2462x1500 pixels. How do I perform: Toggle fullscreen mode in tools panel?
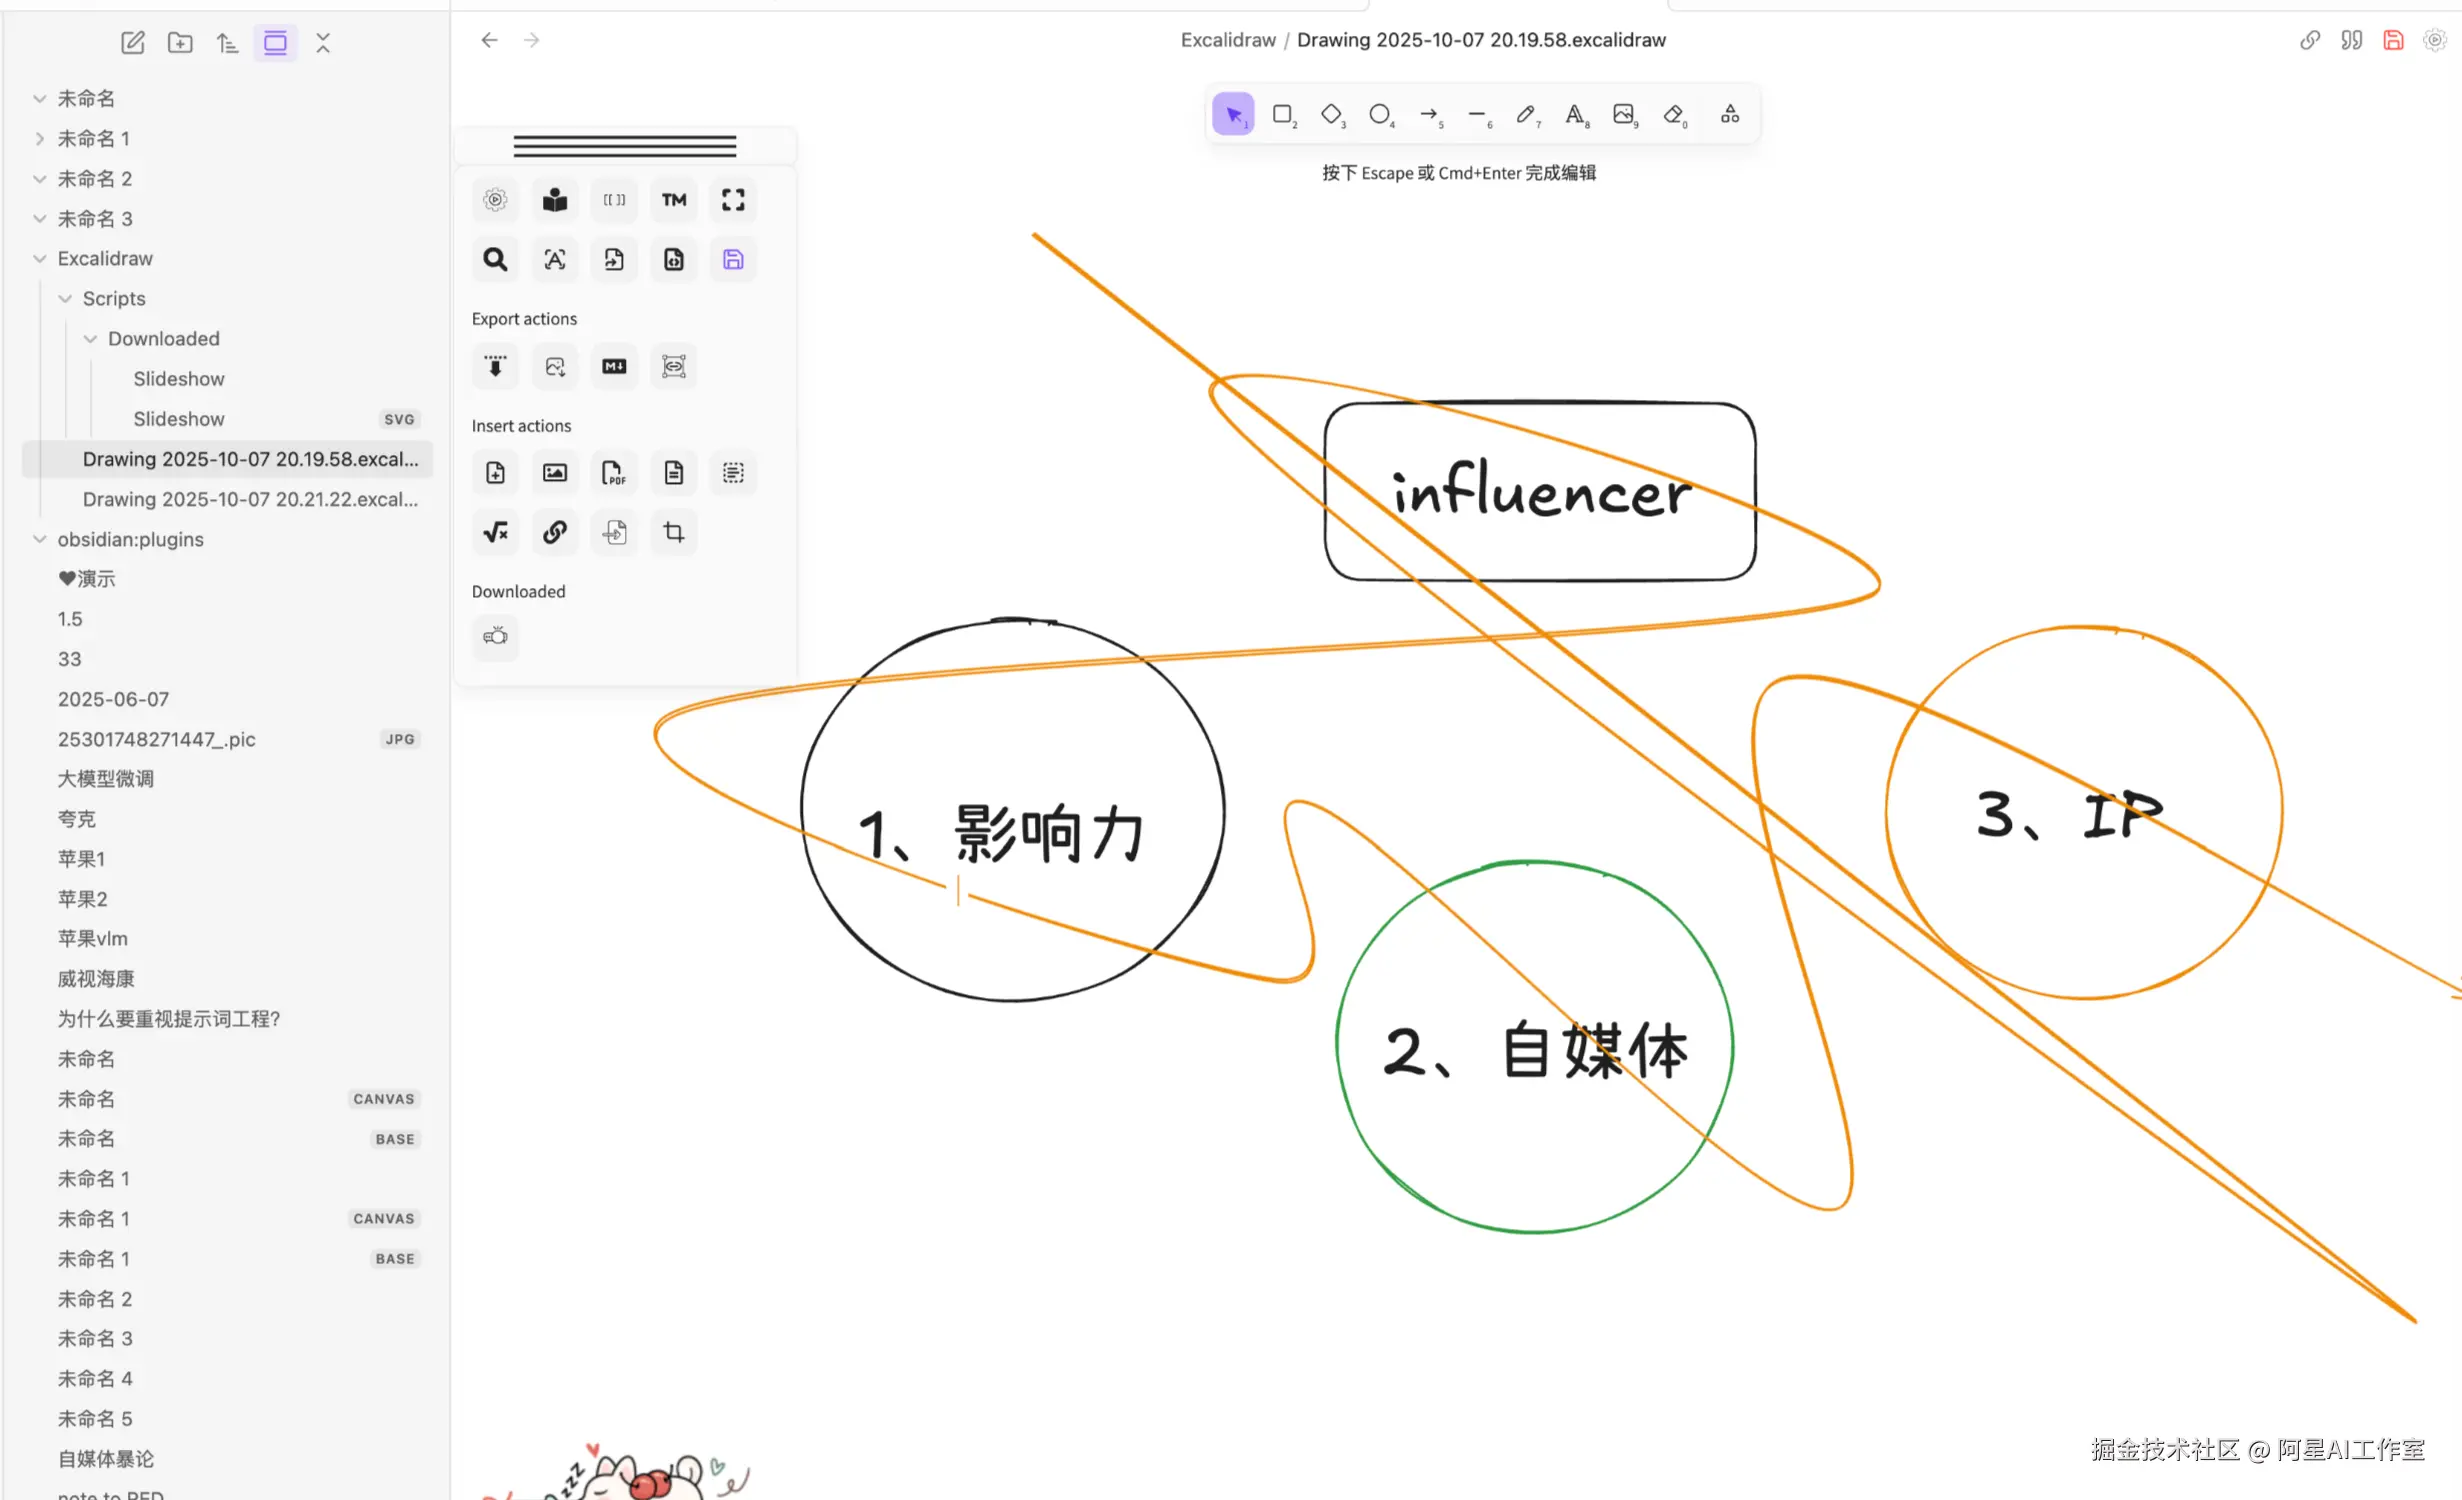(733, 200)
